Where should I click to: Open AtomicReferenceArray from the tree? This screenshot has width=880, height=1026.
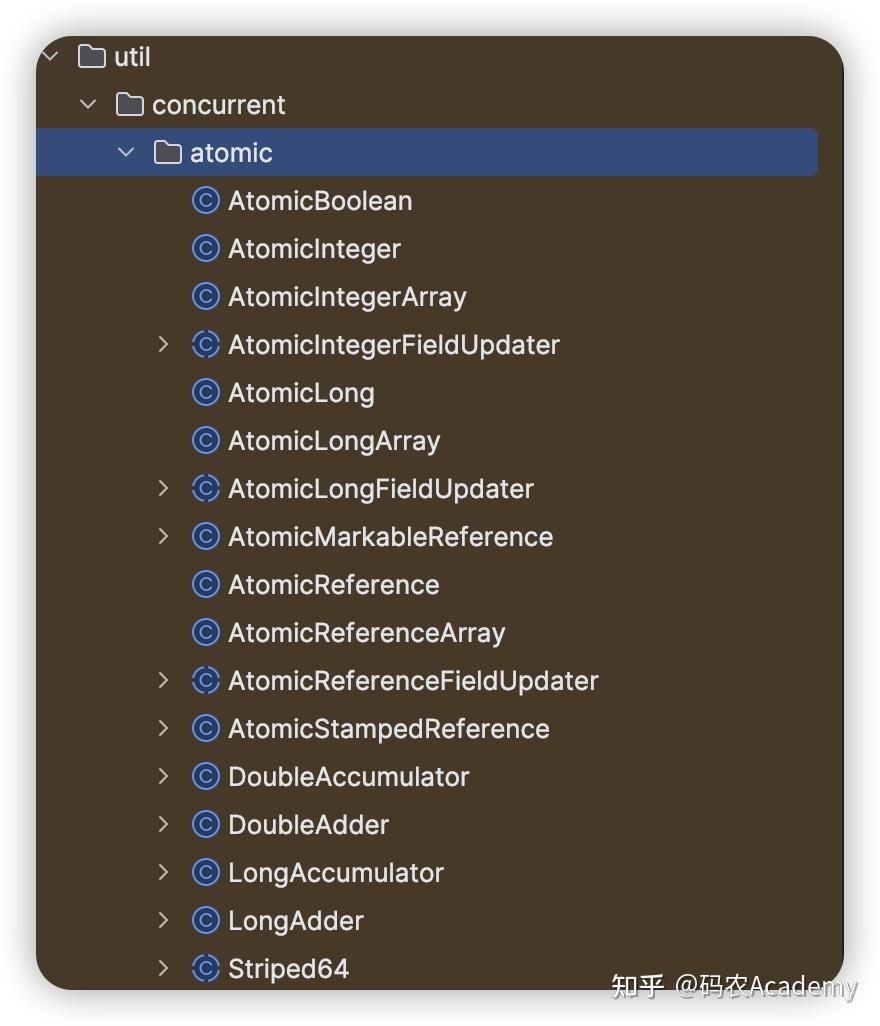[x=366, y=633]
